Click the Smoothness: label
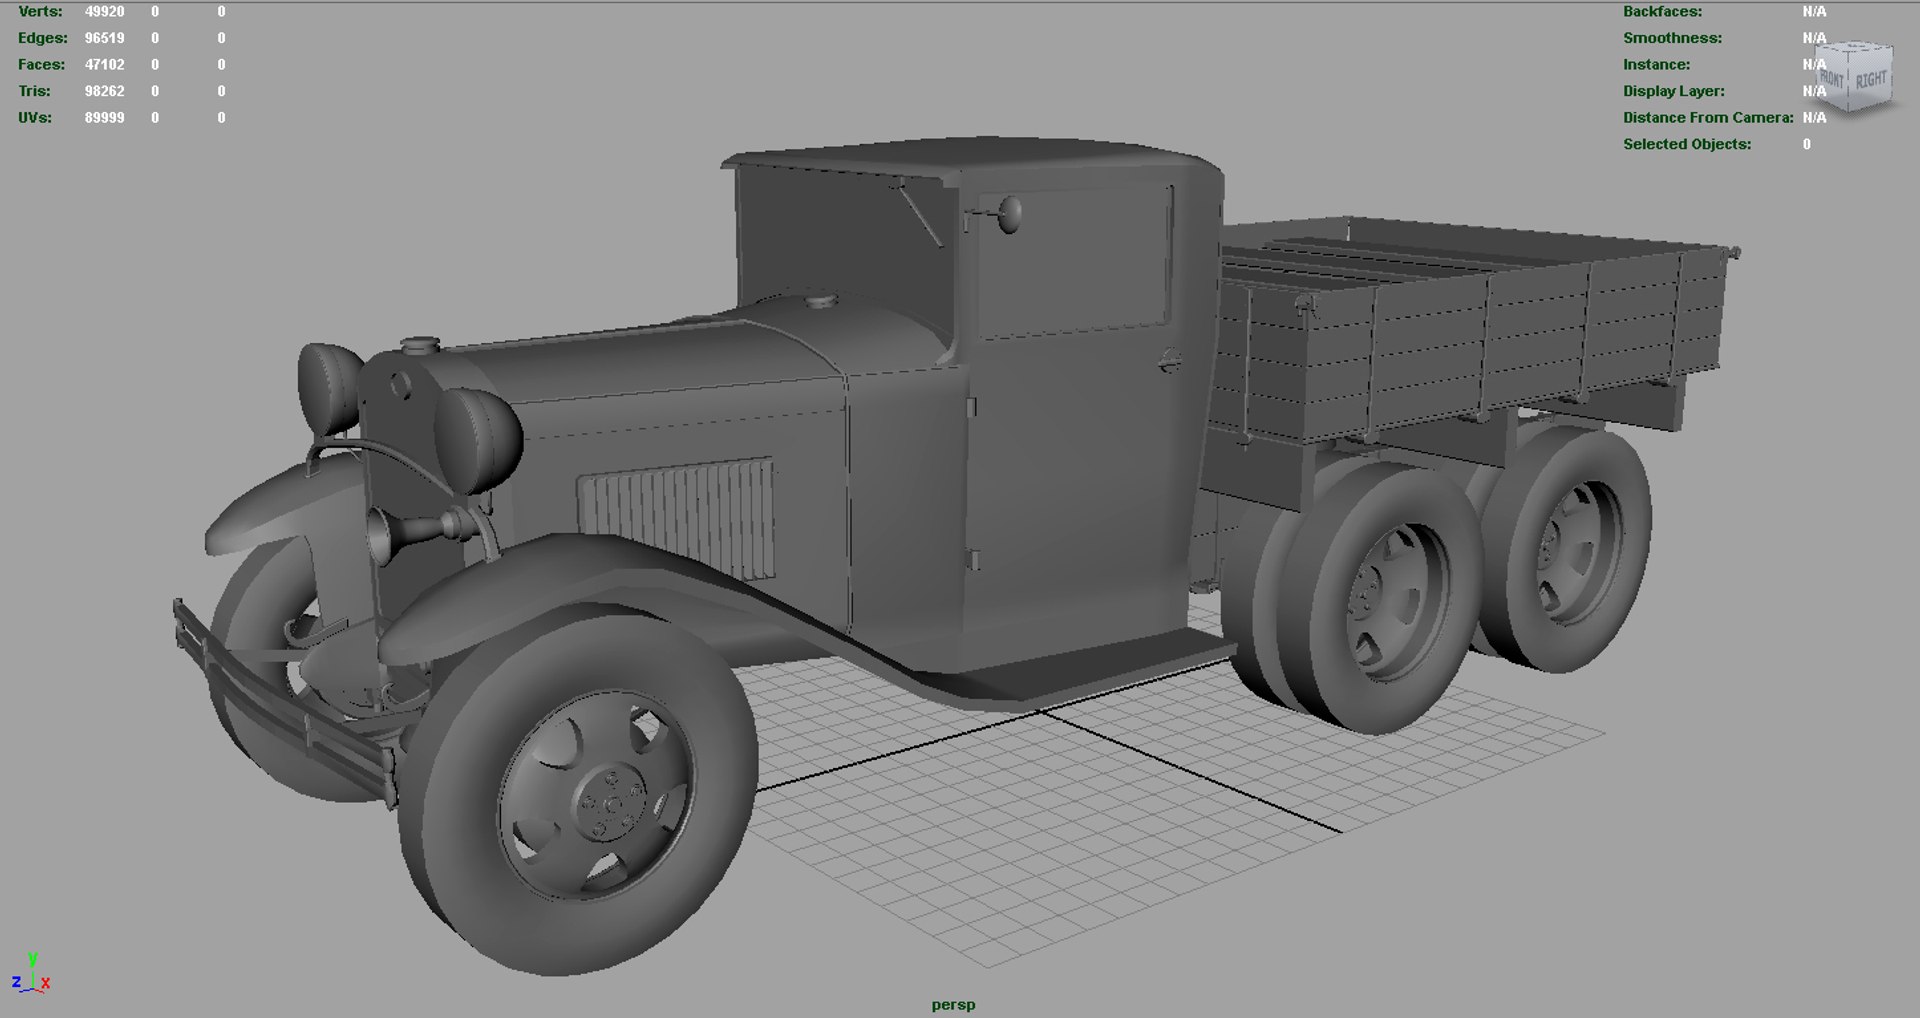 [x=1672, y=38]
